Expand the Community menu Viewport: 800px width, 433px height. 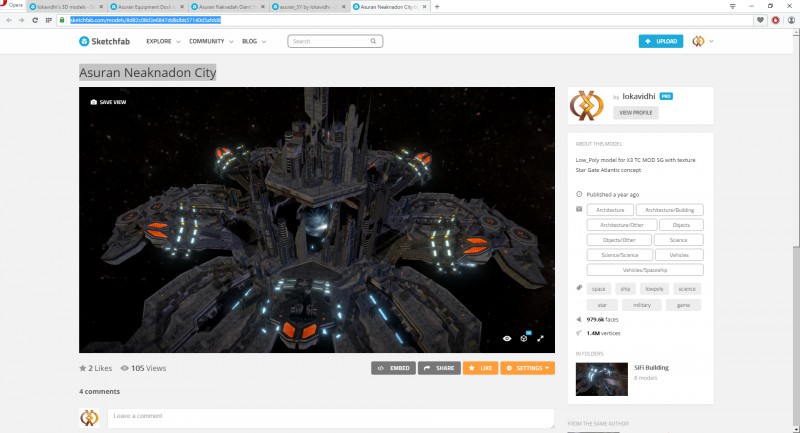(x=211, y=41)
